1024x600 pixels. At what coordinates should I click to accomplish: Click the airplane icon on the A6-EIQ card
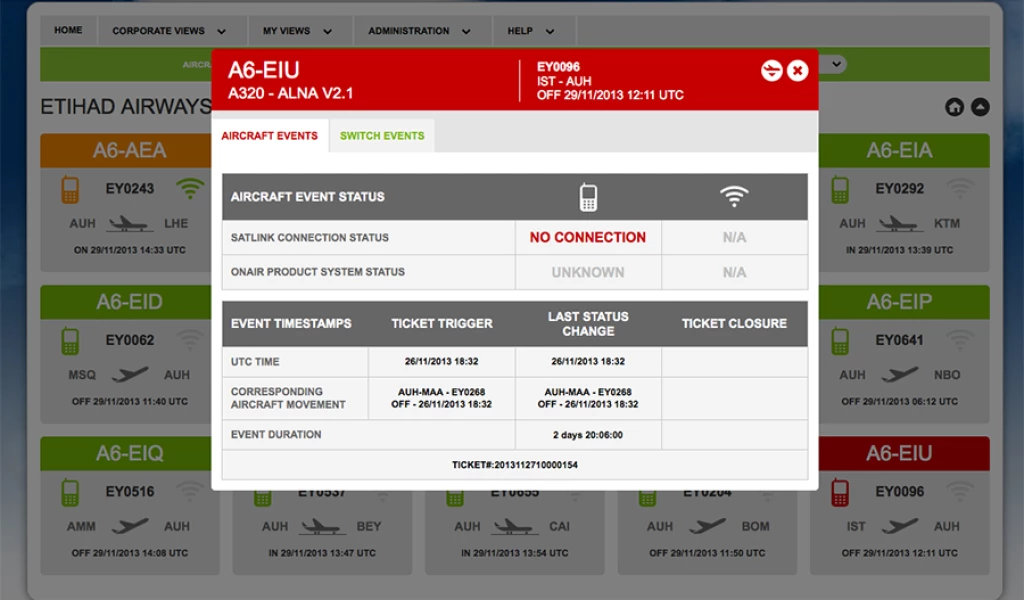[x=129, y=526]
